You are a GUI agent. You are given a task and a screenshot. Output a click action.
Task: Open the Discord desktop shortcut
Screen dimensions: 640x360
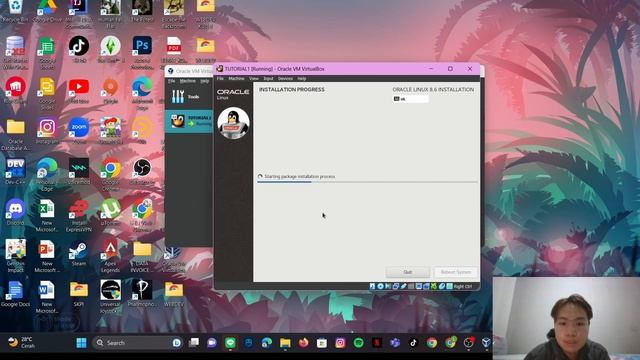pos(16,212)
